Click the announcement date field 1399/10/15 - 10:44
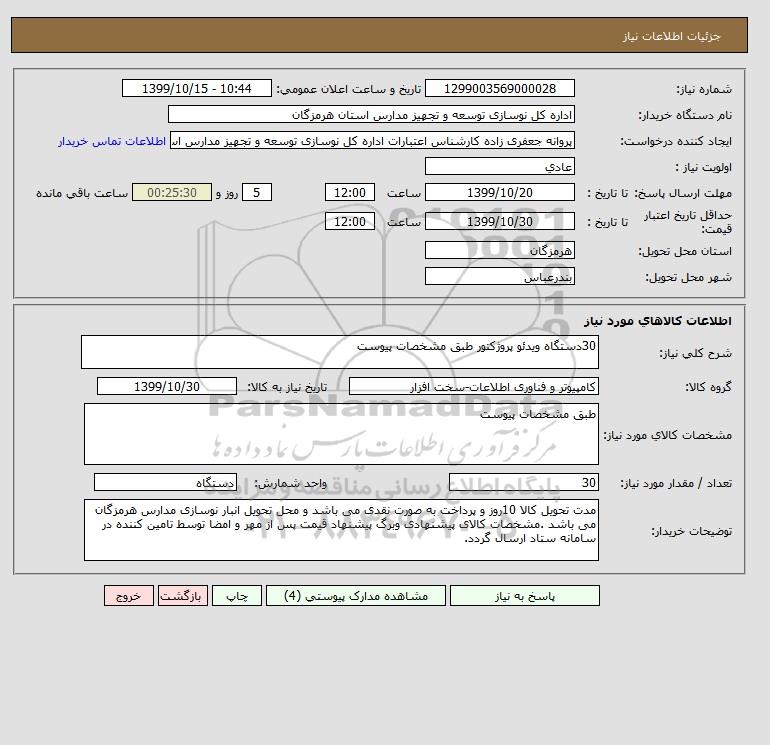The width and height of the screenshot is (770, 745). pyautogui.click(x=196, y=88)
